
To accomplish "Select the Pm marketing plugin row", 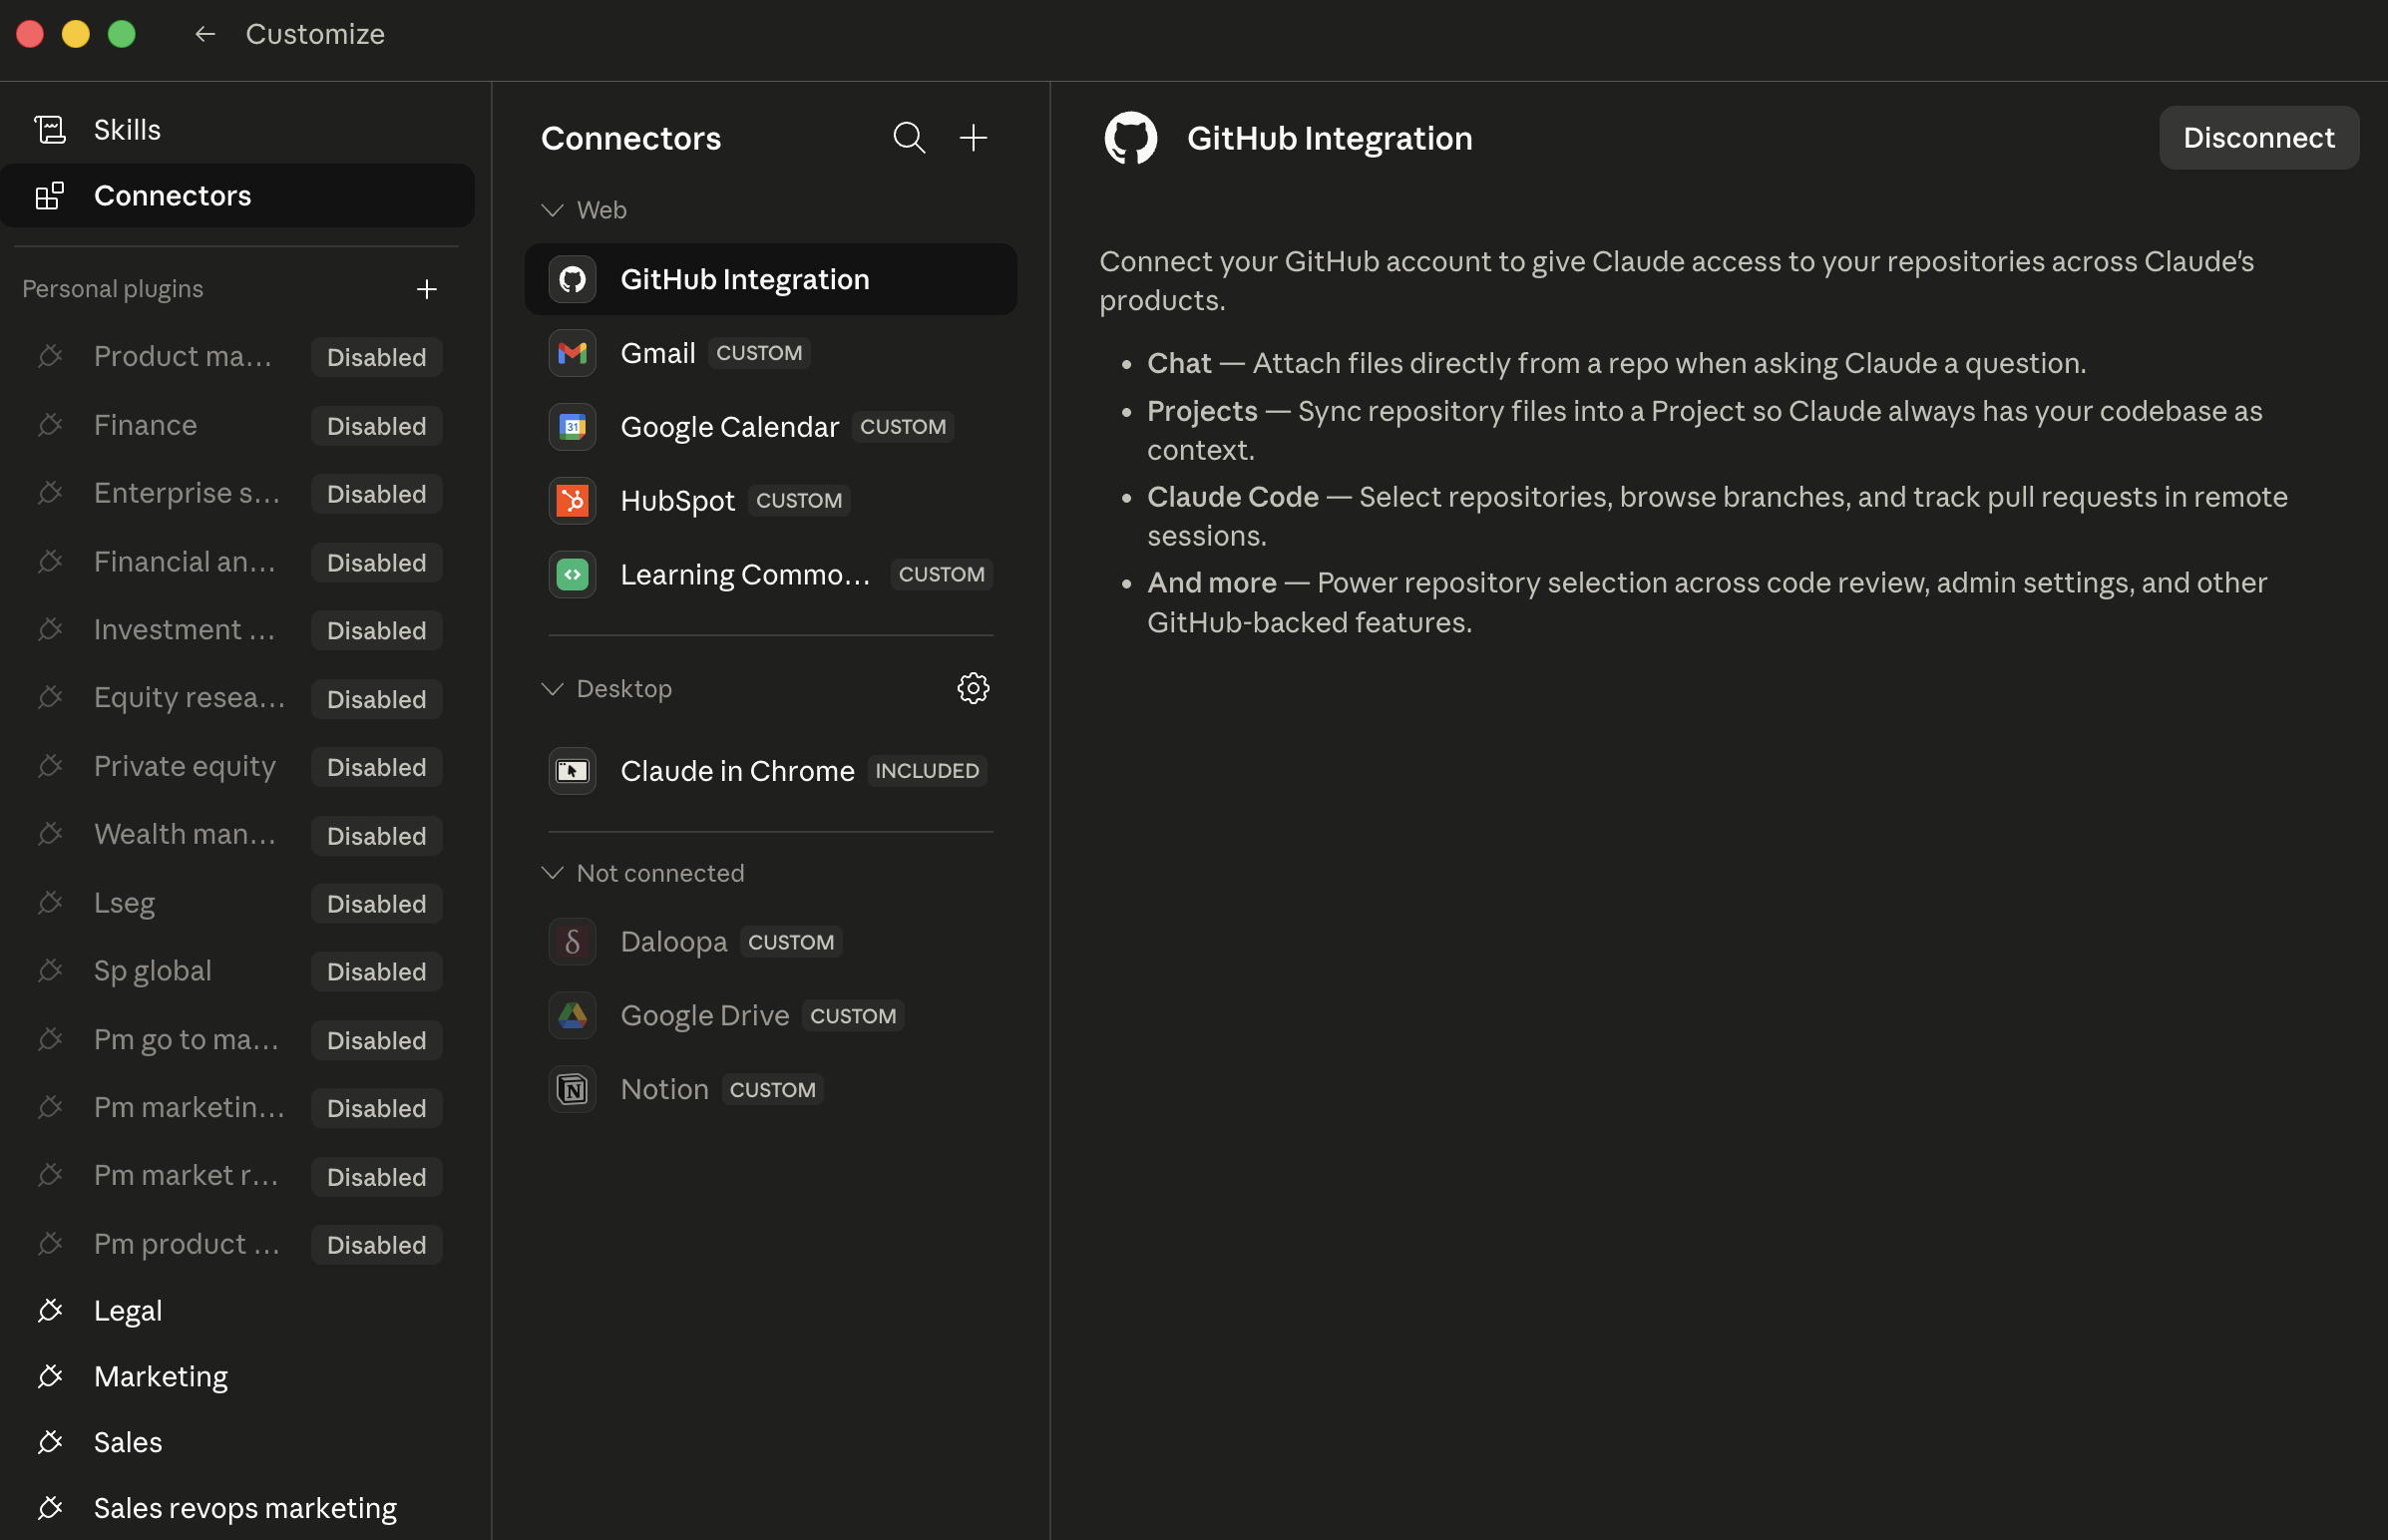I will coord(237,1108).
